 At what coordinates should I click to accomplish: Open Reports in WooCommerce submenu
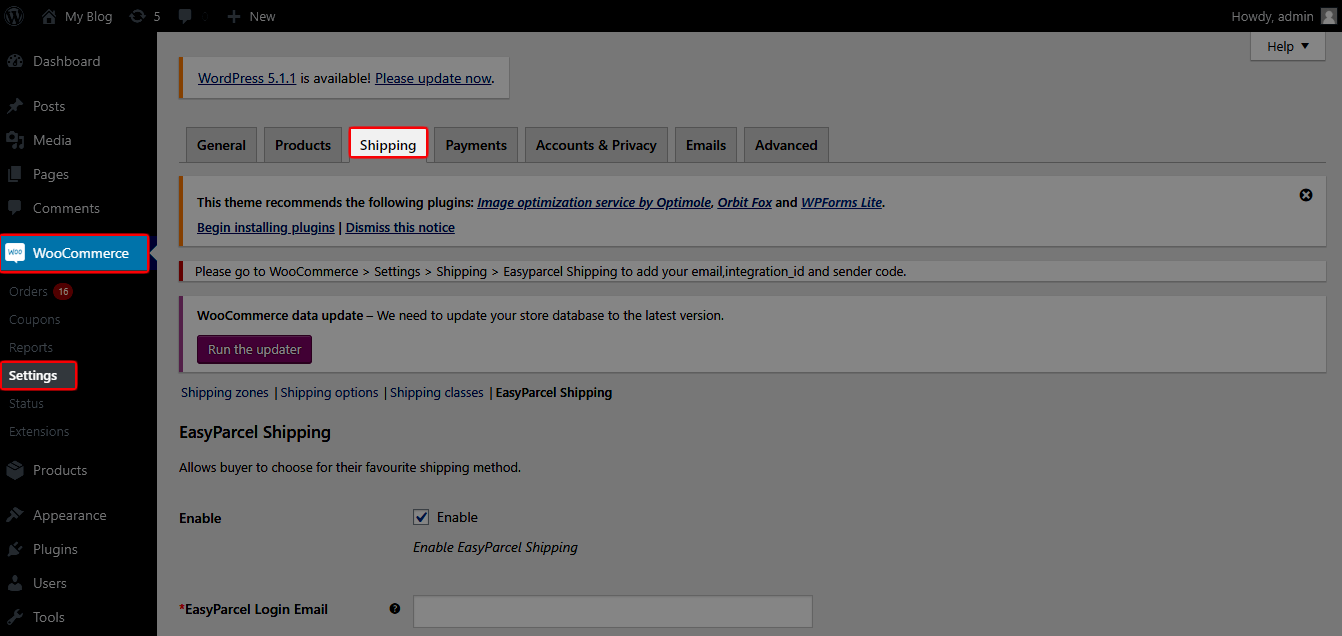(x=31, y=348)
